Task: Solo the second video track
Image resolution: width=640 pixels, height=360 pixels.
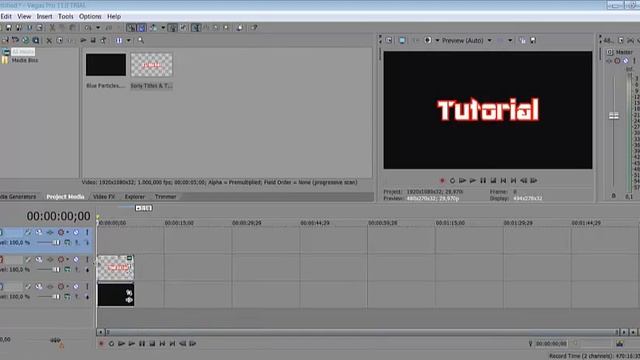Action: pyautogui.click(x=87, y=259)
